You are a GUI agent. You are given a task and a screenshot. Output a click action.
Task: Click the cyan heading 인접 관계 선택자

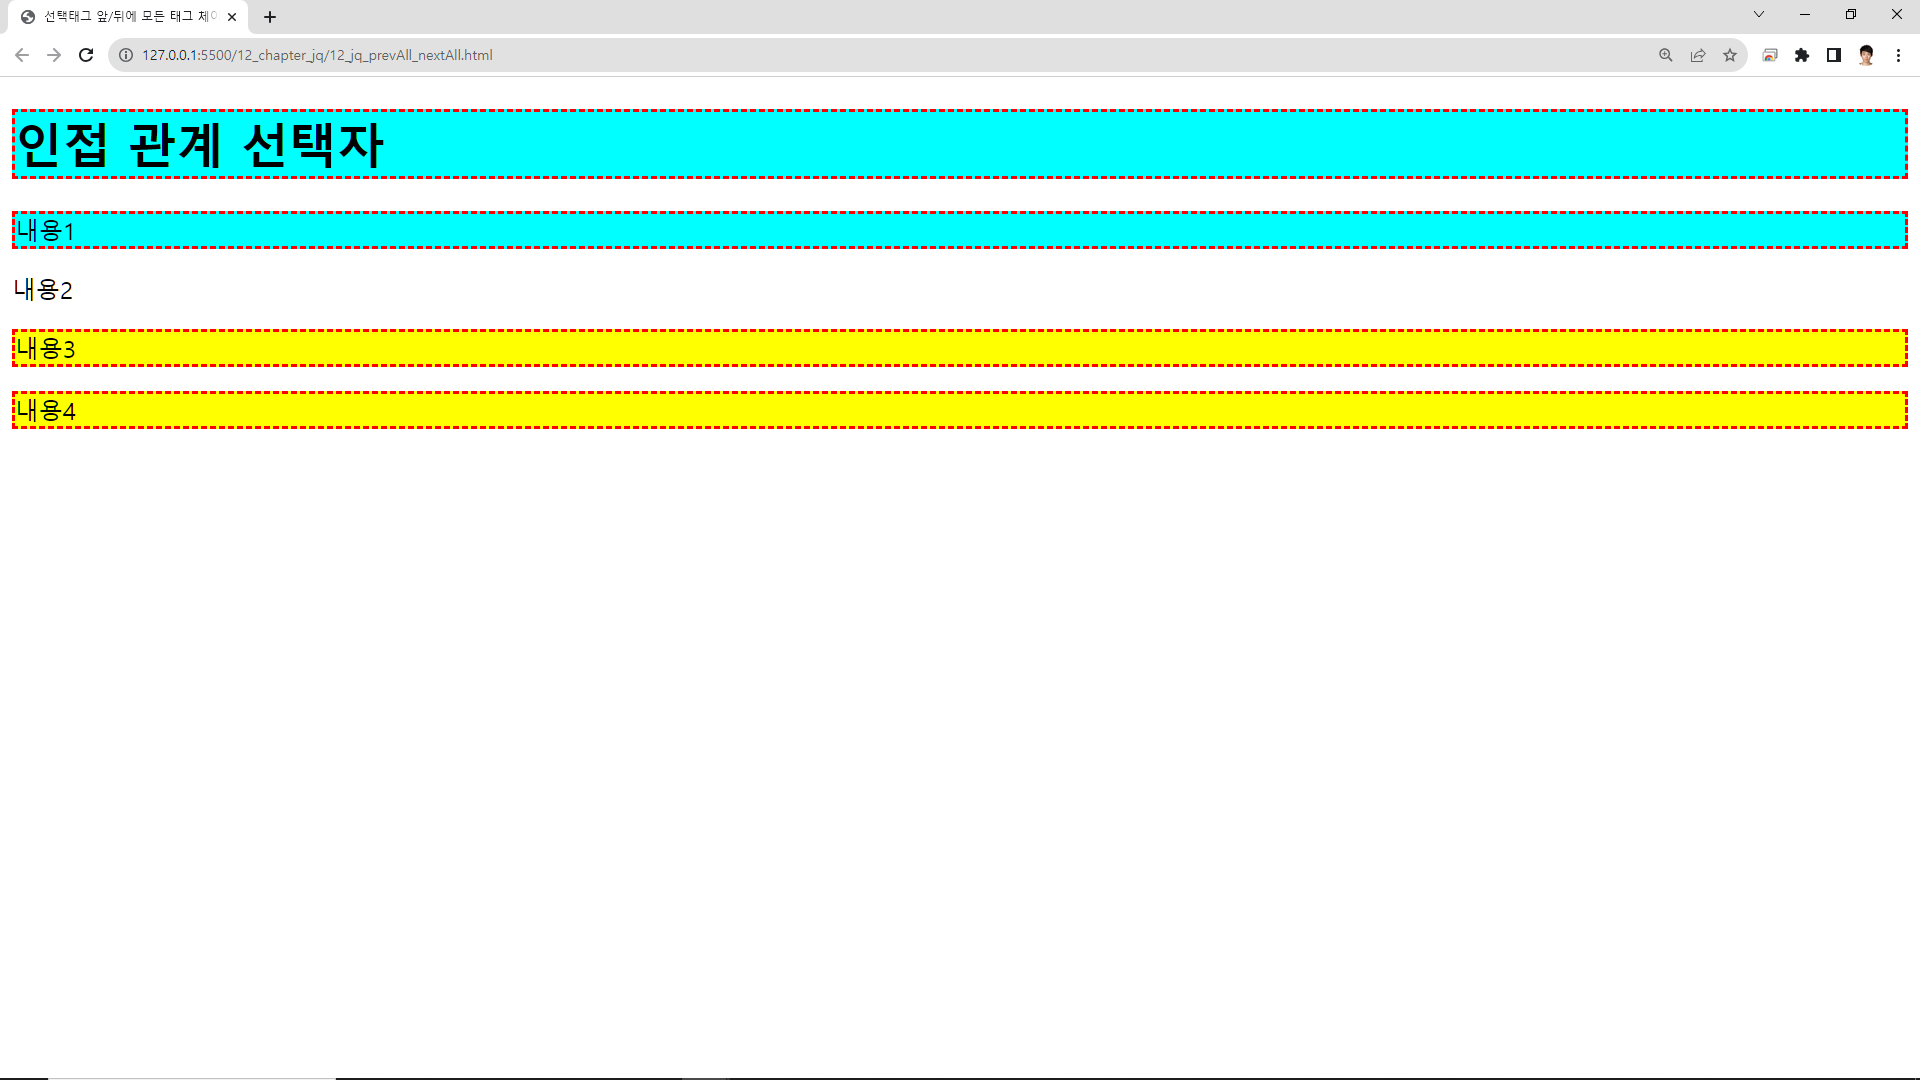click(x=200, y=145)
